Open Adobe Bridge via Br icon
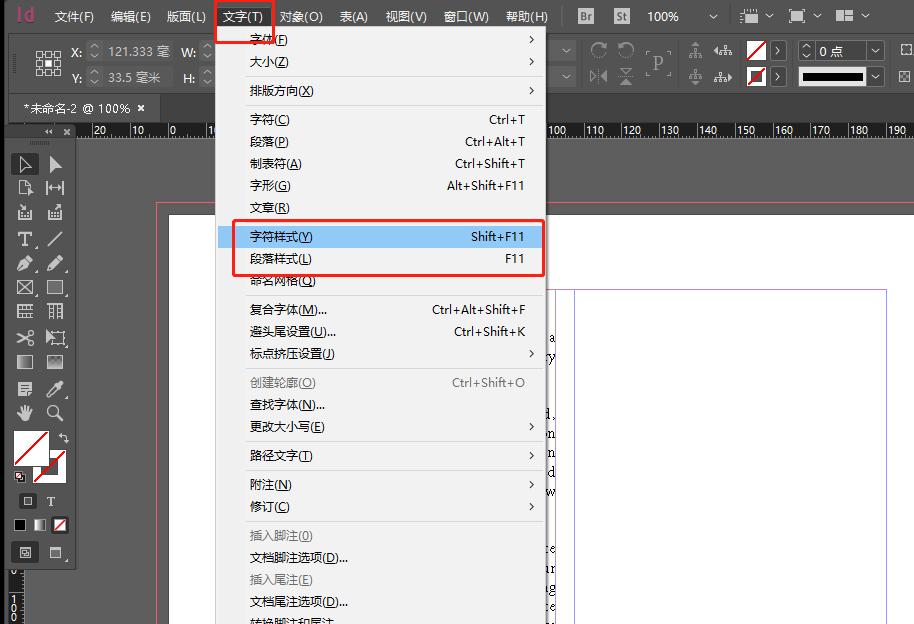This screenshot has height=624, width=914. coord(586,16)
